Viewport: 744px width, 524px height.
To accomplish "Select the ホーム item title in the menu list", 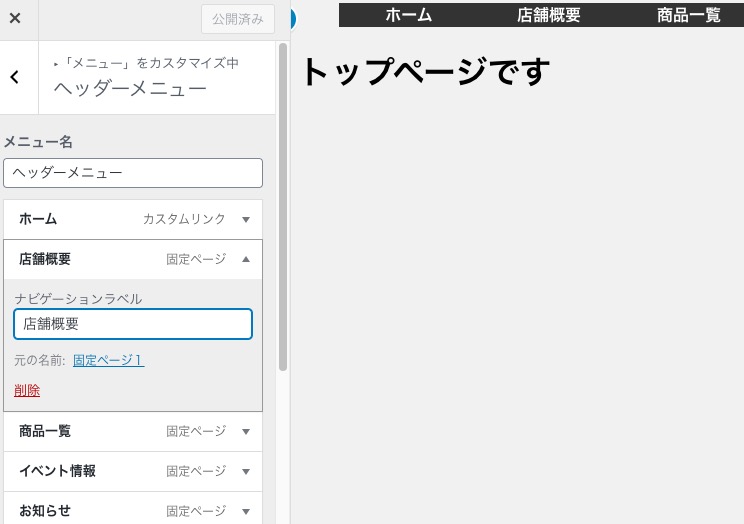I will tap(38, 219).
